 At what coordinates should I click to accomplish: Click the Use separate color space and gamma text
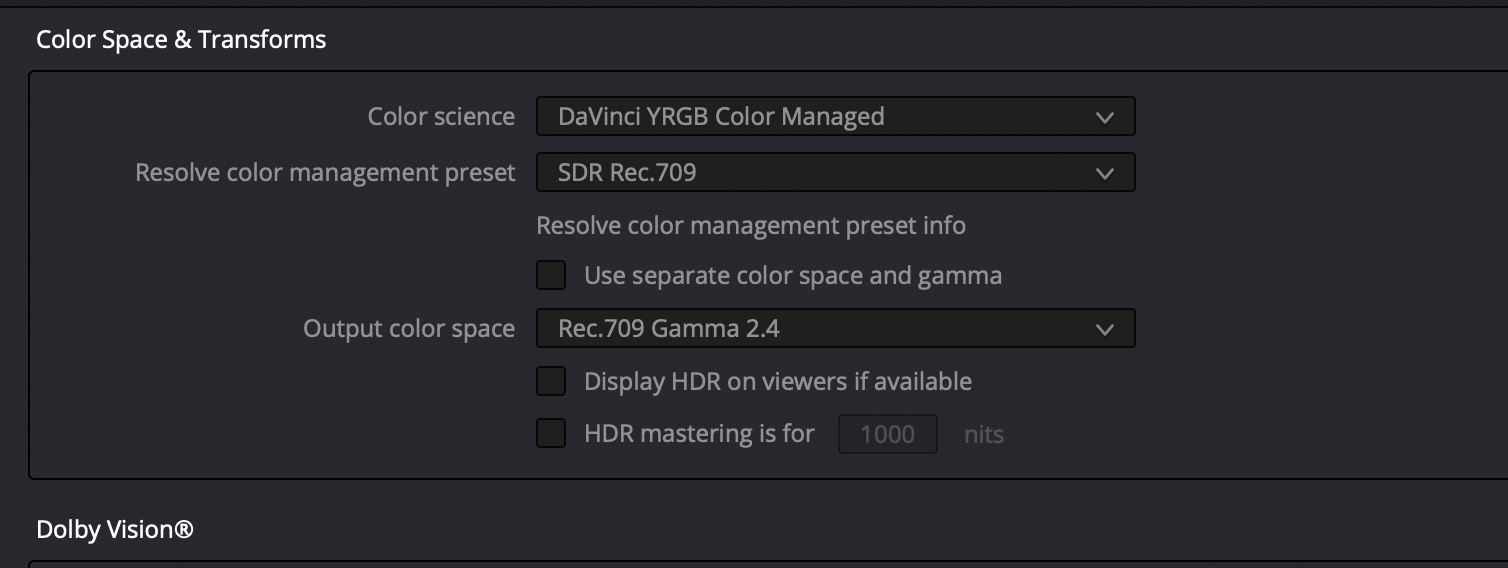793,275
